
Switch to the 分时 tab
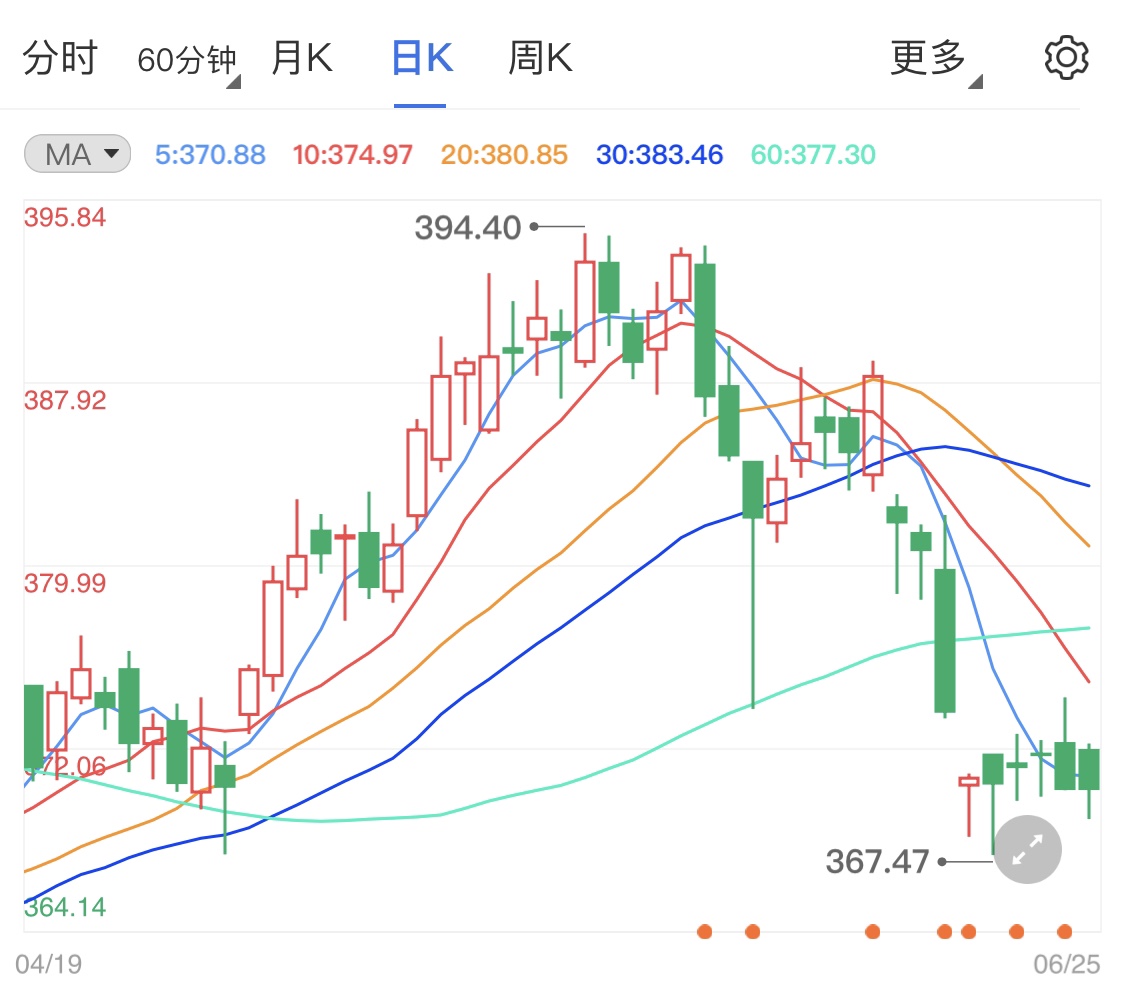60,58
